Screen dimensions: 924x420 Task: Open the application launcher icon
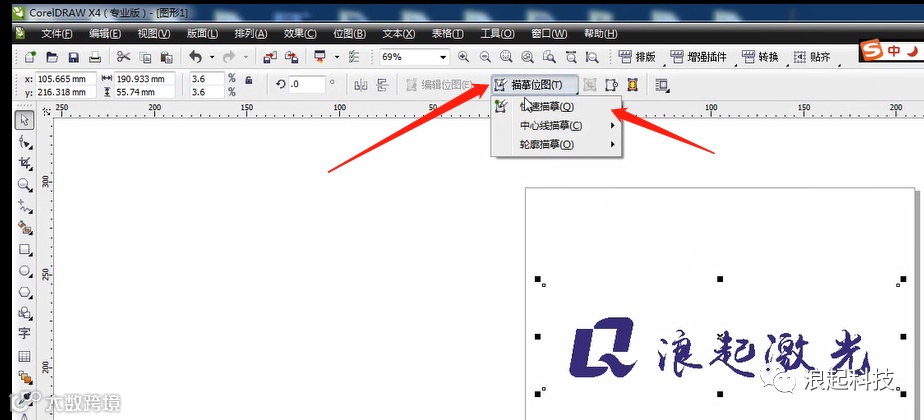click(x=321, y=57)
